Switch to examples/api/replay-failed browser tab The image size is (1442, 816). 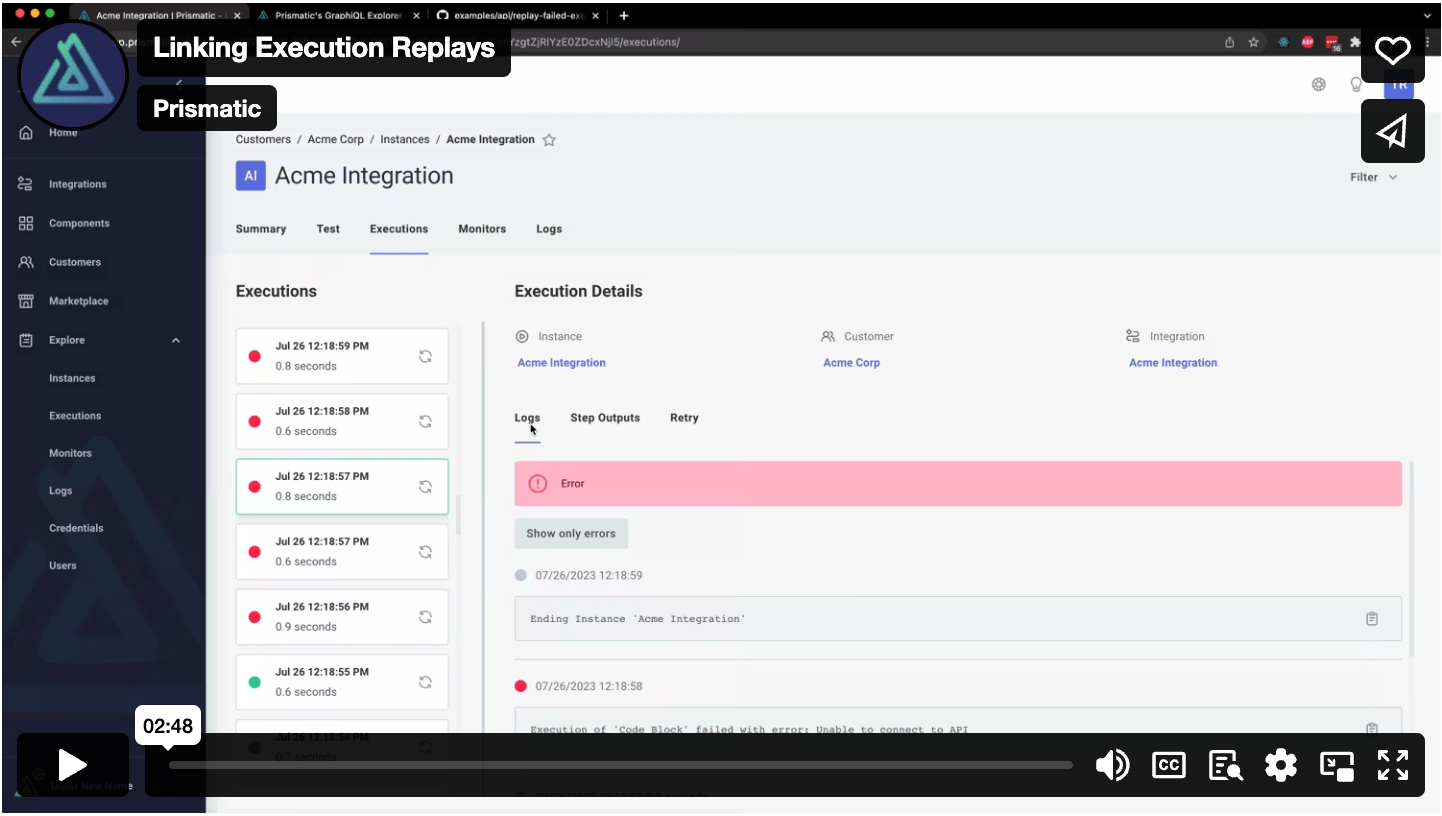516,16
